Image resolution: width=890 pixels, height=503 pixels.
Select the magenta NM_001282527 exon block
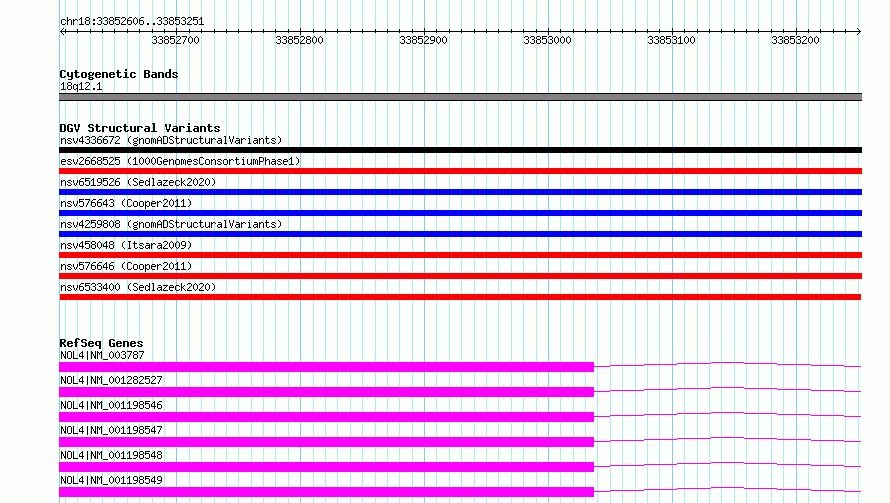pyautogui.click(x=326, y=392)
